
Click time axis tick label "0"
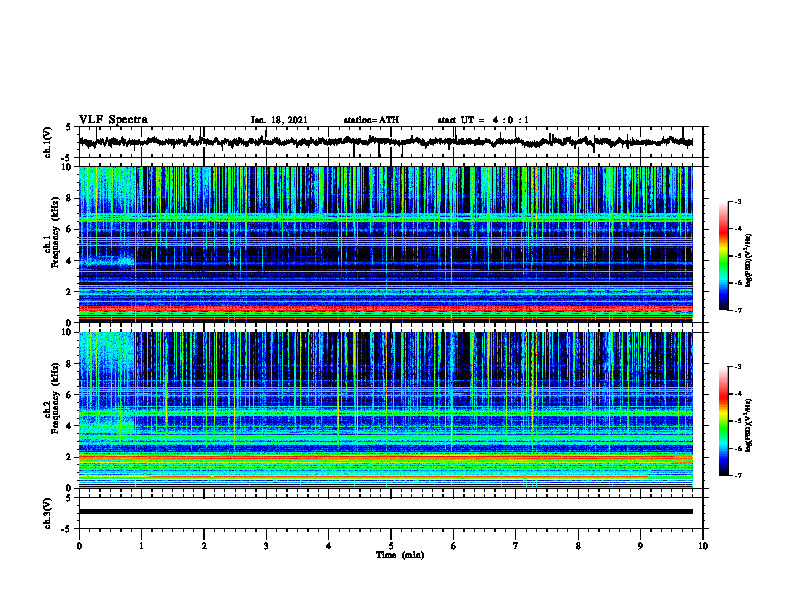(x=79, y=546)
